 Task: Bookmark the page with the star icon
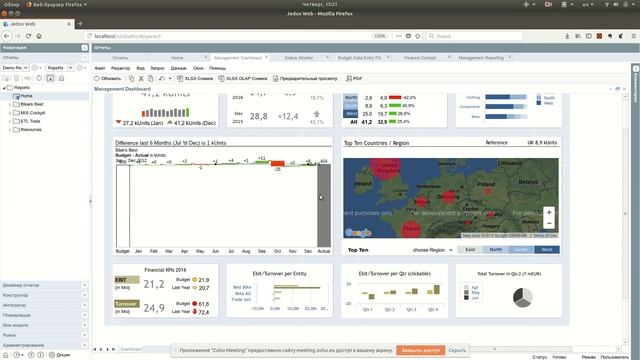pos(418,36)
